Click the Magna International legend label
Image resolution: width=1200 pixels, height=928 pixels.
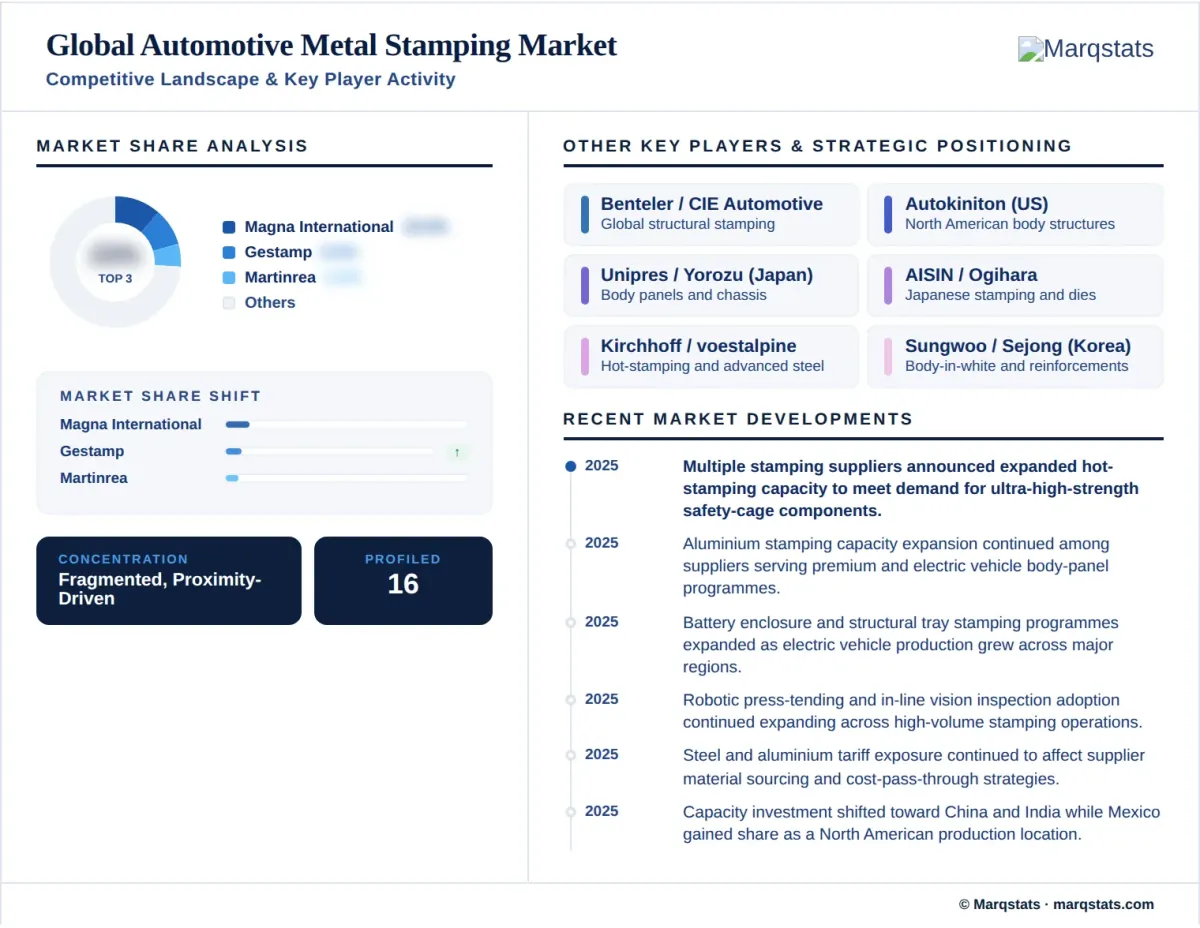pos(319,227)
